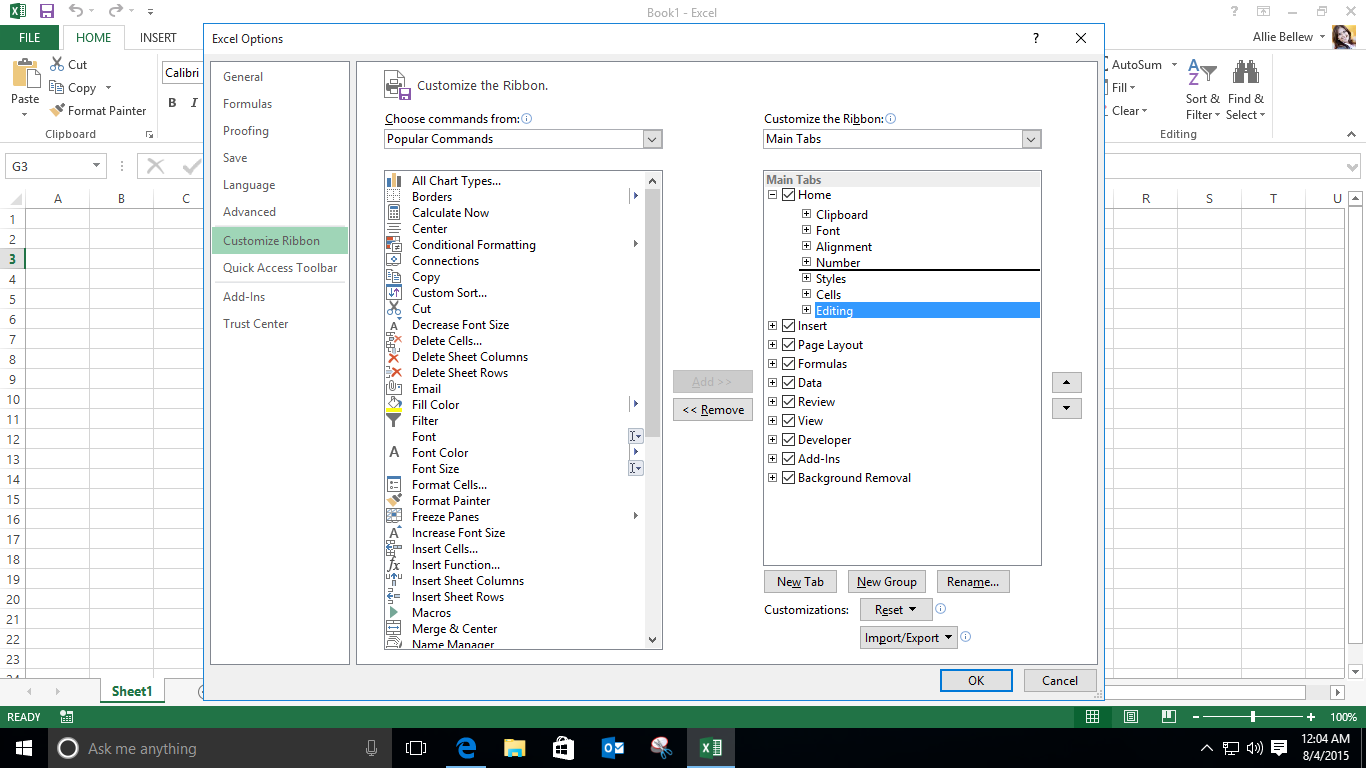Click the Save floppy icon in quick access
Image resolution: width=1366 pixels, height=768 pixels.
[46, 12]
